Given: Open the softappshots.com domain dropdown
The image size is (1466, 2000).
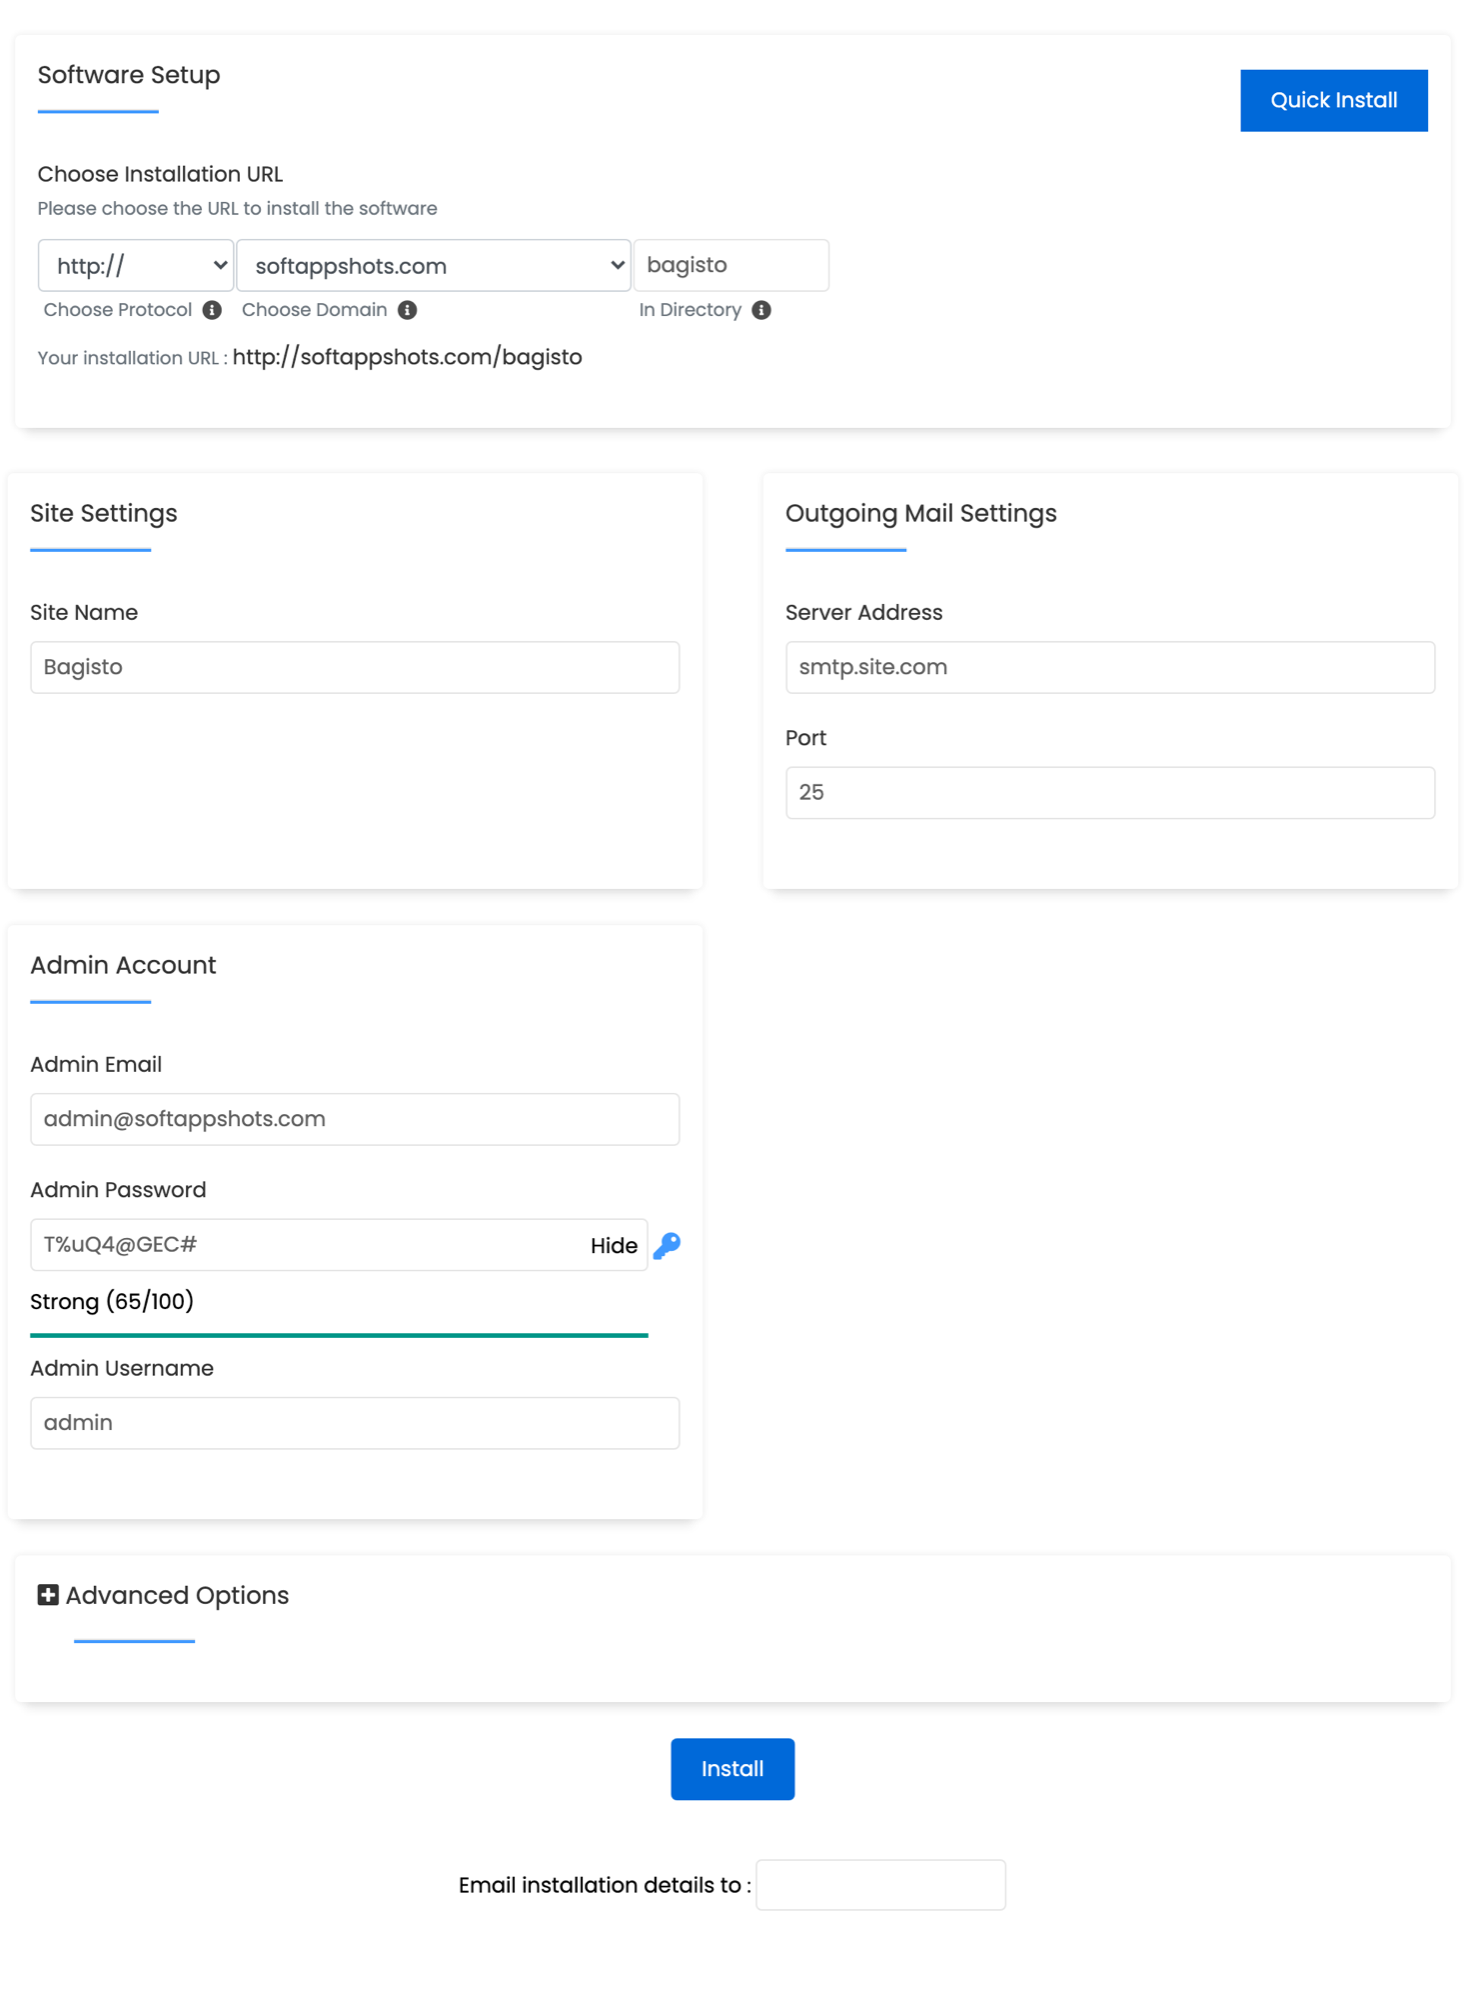Looking at the screenshot, I should 433,265.
